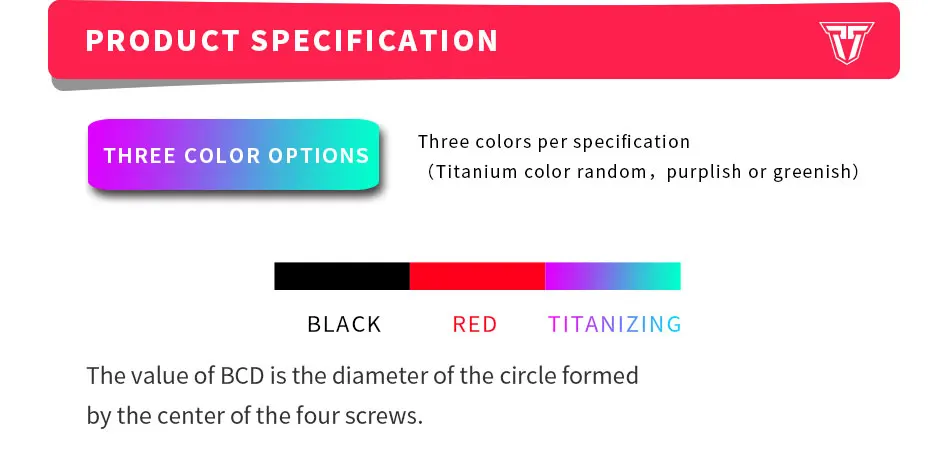Click the words 'purplish or greenish' in the note

click(760, 172)
